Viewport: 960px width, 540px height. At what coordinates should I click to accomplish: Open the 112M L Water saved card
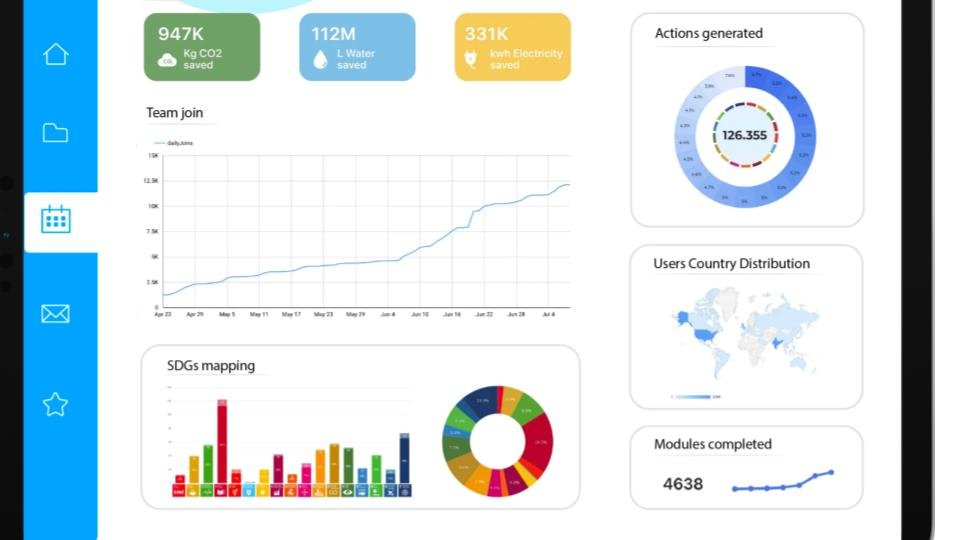coord(357,47)
